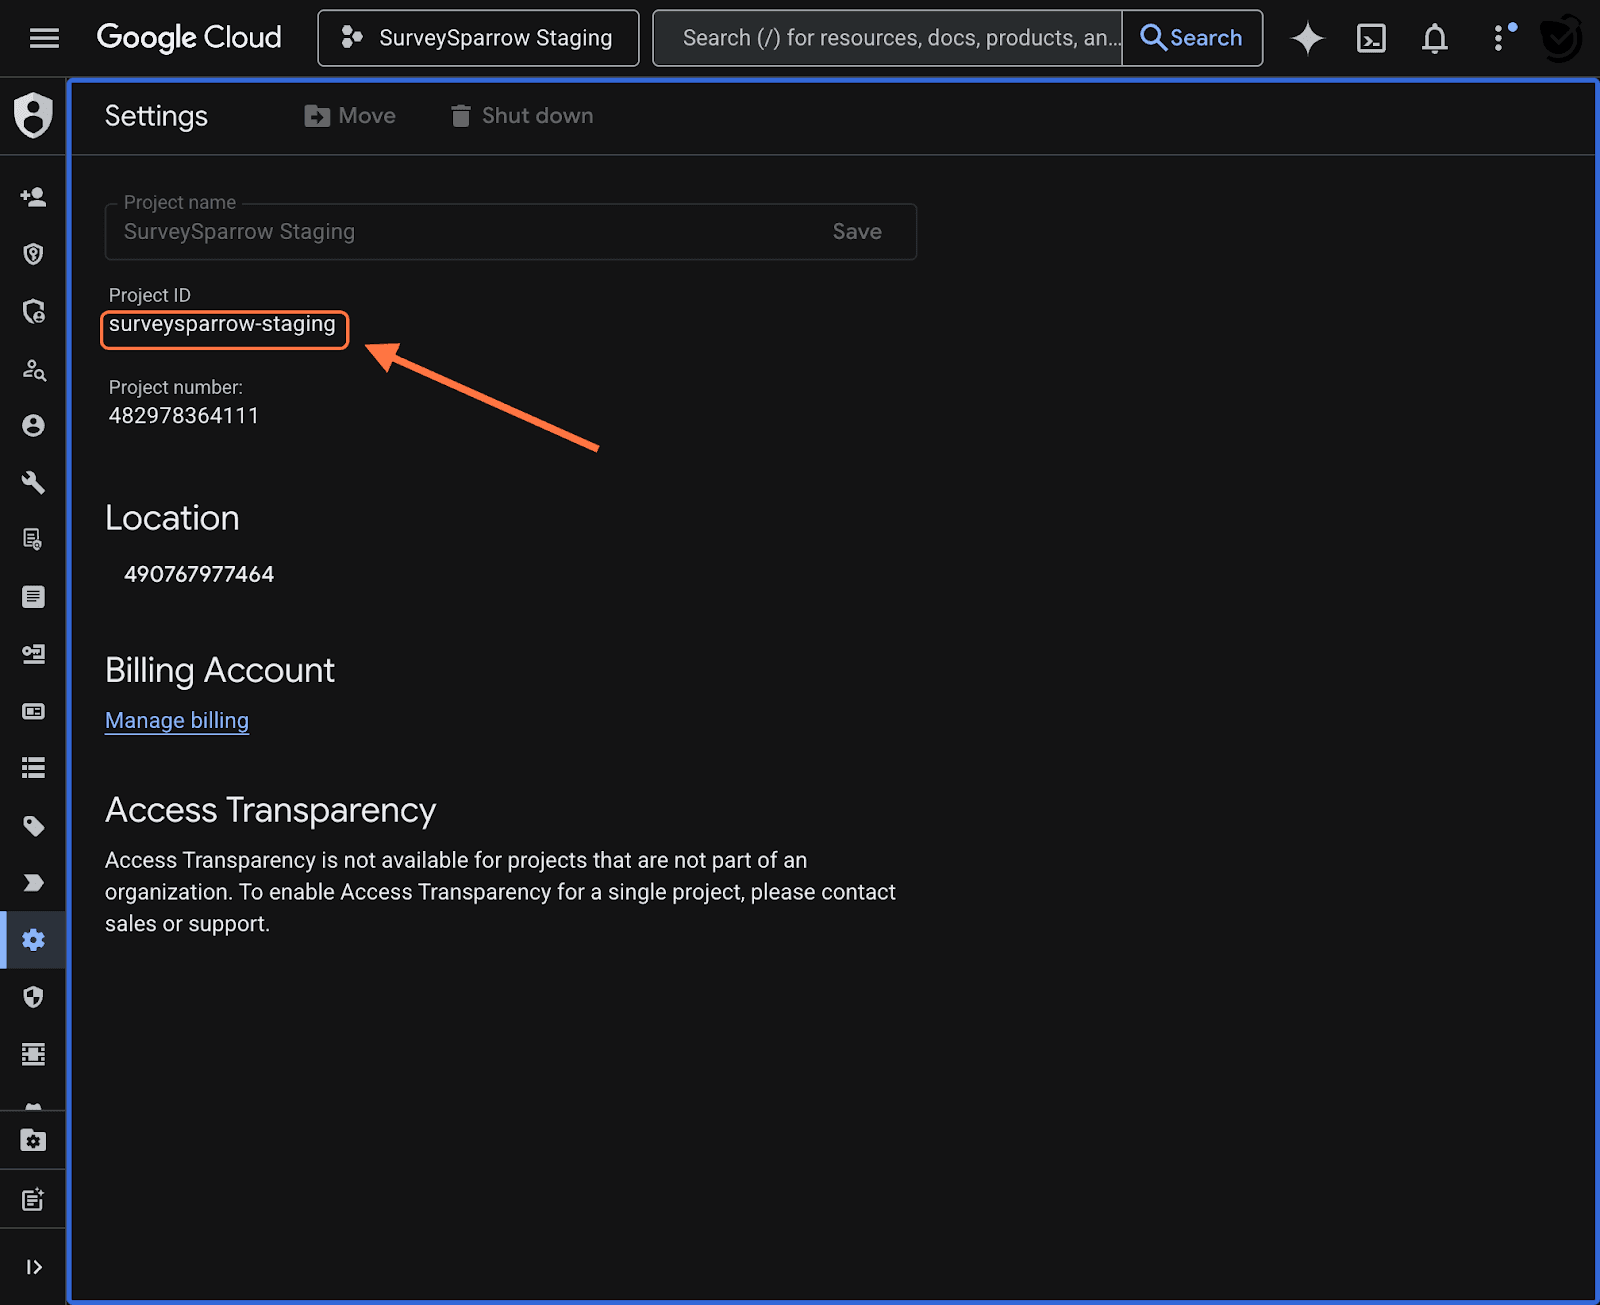Viewport: 1600px width, 1305px height.
Task: Open the main navigation hamburger menu
Action: pyautogui.click(x=44, y=38)
